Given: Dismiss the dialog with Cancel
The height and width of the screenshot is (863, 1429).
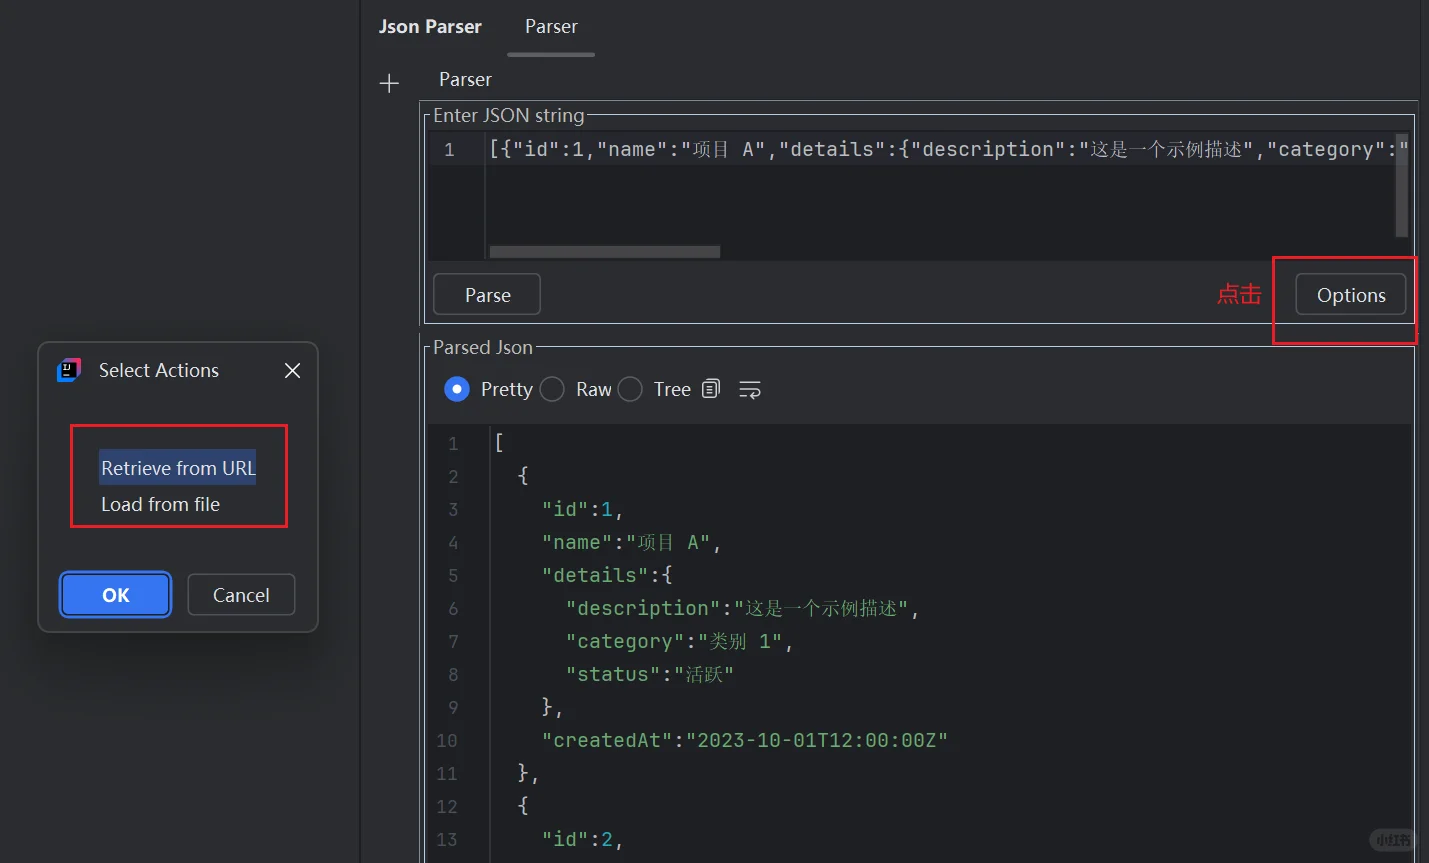Looking at the screenshot, I should coord(241,595).
